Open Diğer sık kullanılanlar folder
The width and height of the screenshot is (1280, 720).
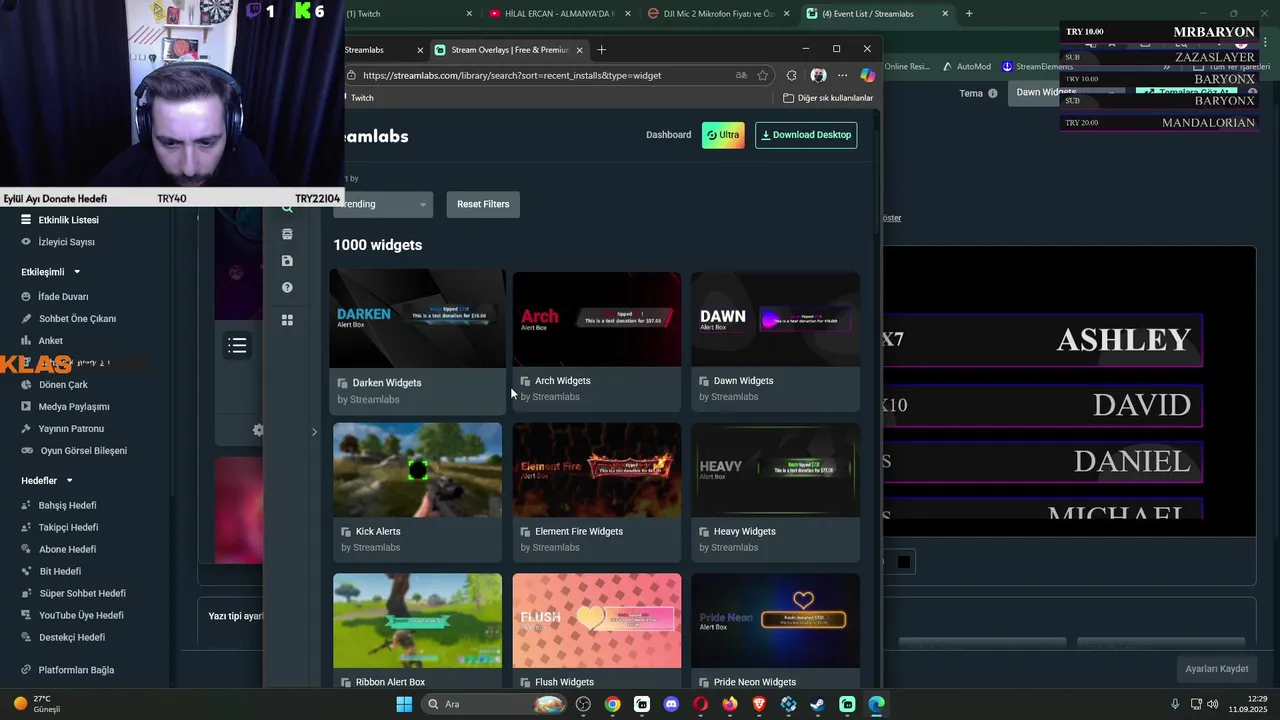tap(828, 98)
